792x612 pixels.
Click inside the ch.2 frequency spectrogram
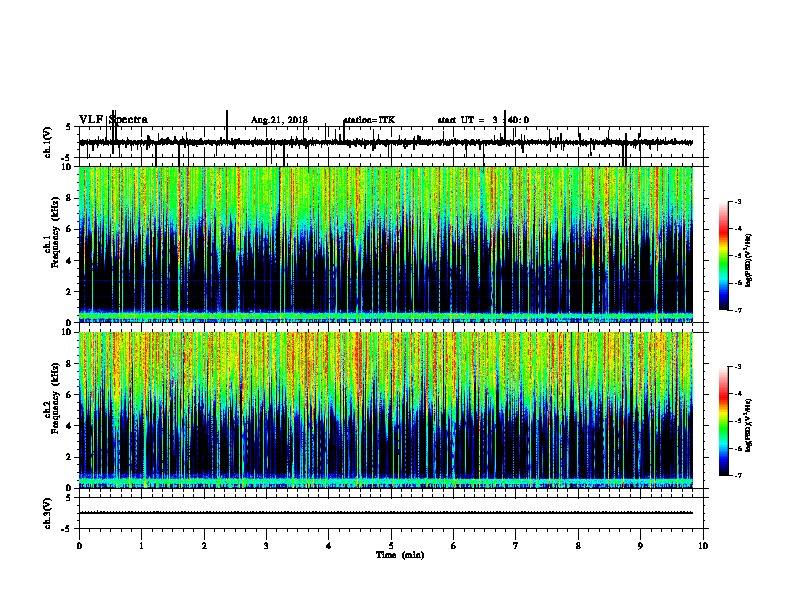point(386,410)
